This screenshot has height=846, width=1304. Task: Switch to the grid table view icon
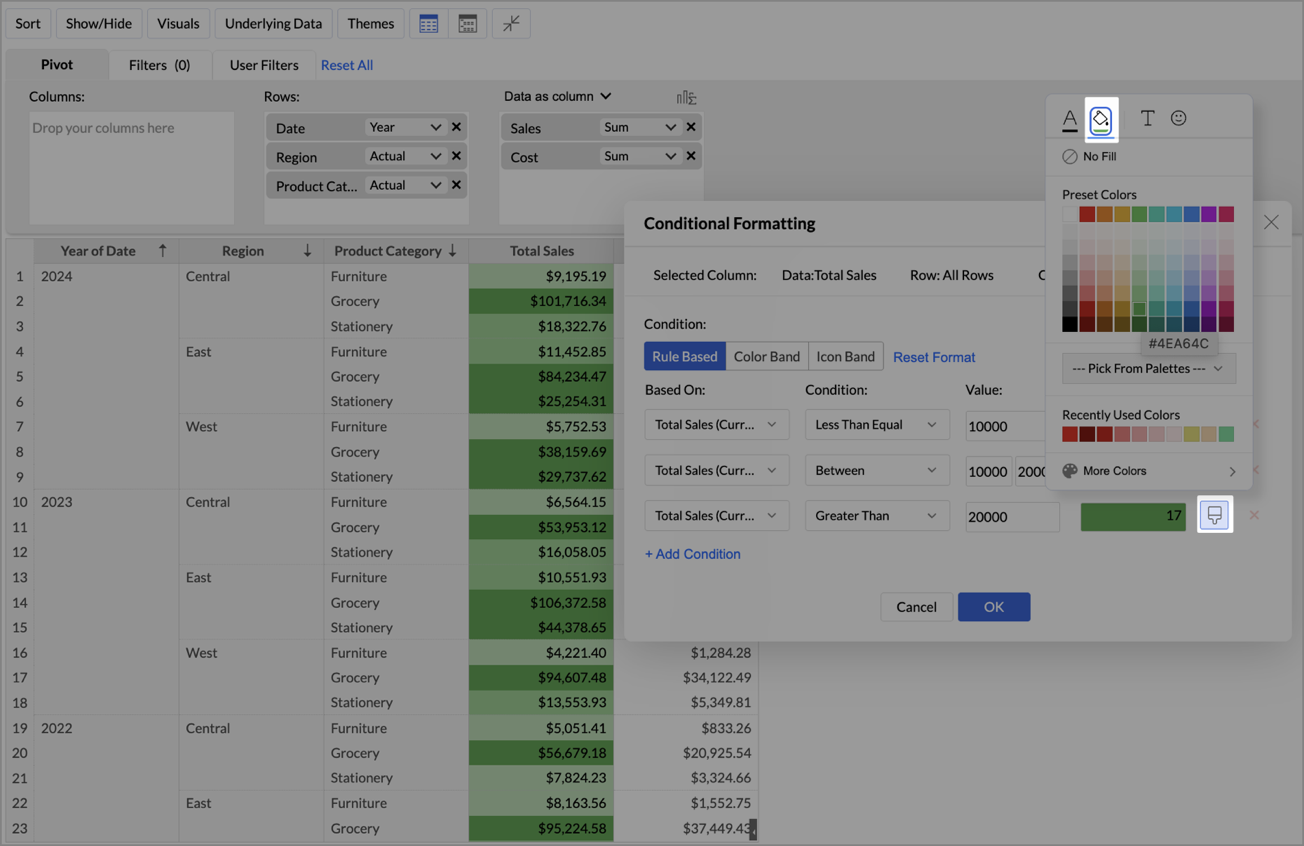tap(429, 24)
